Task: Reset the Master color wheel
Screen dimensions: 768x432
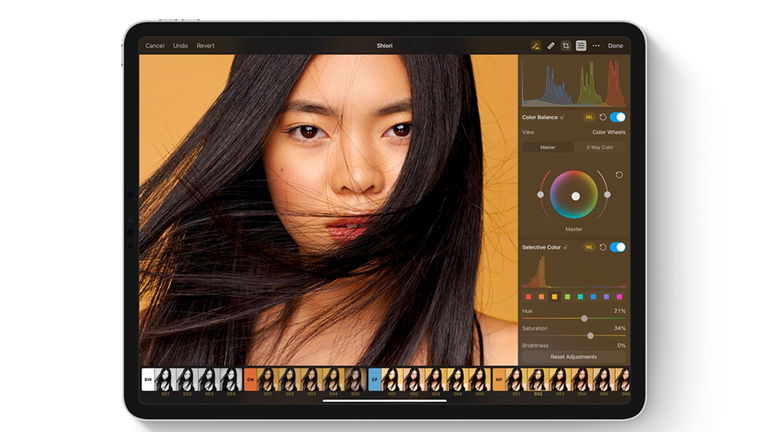Action: click(619, 175)
